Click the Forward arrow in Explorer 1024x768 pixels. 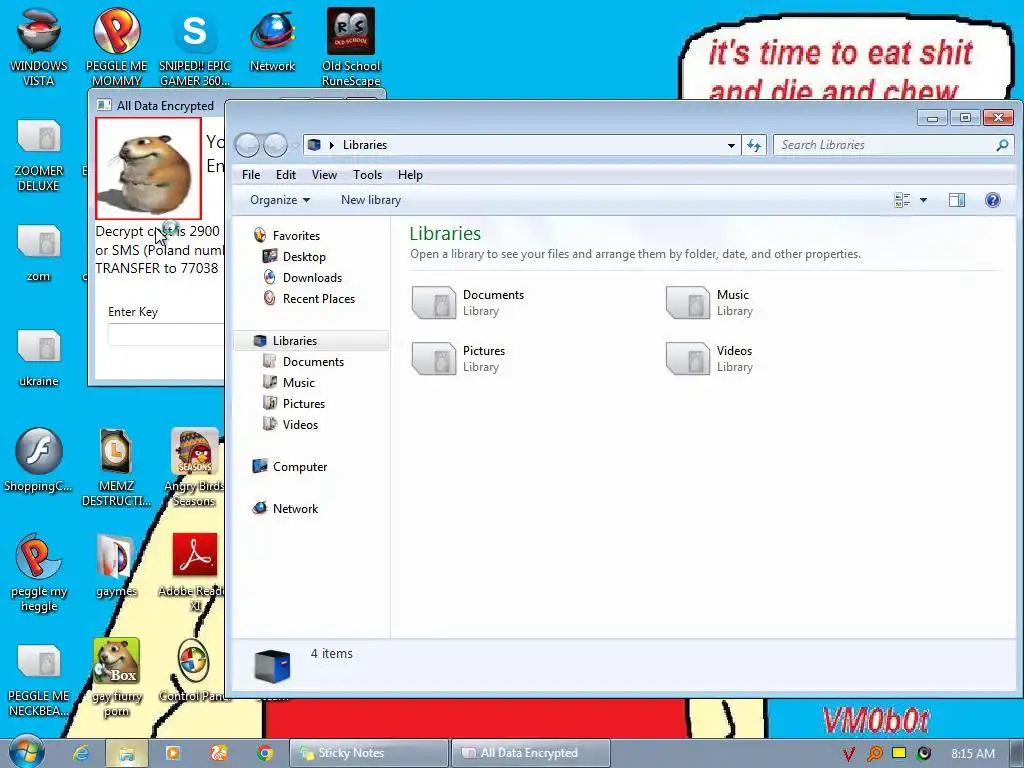[x=276, y=145]
